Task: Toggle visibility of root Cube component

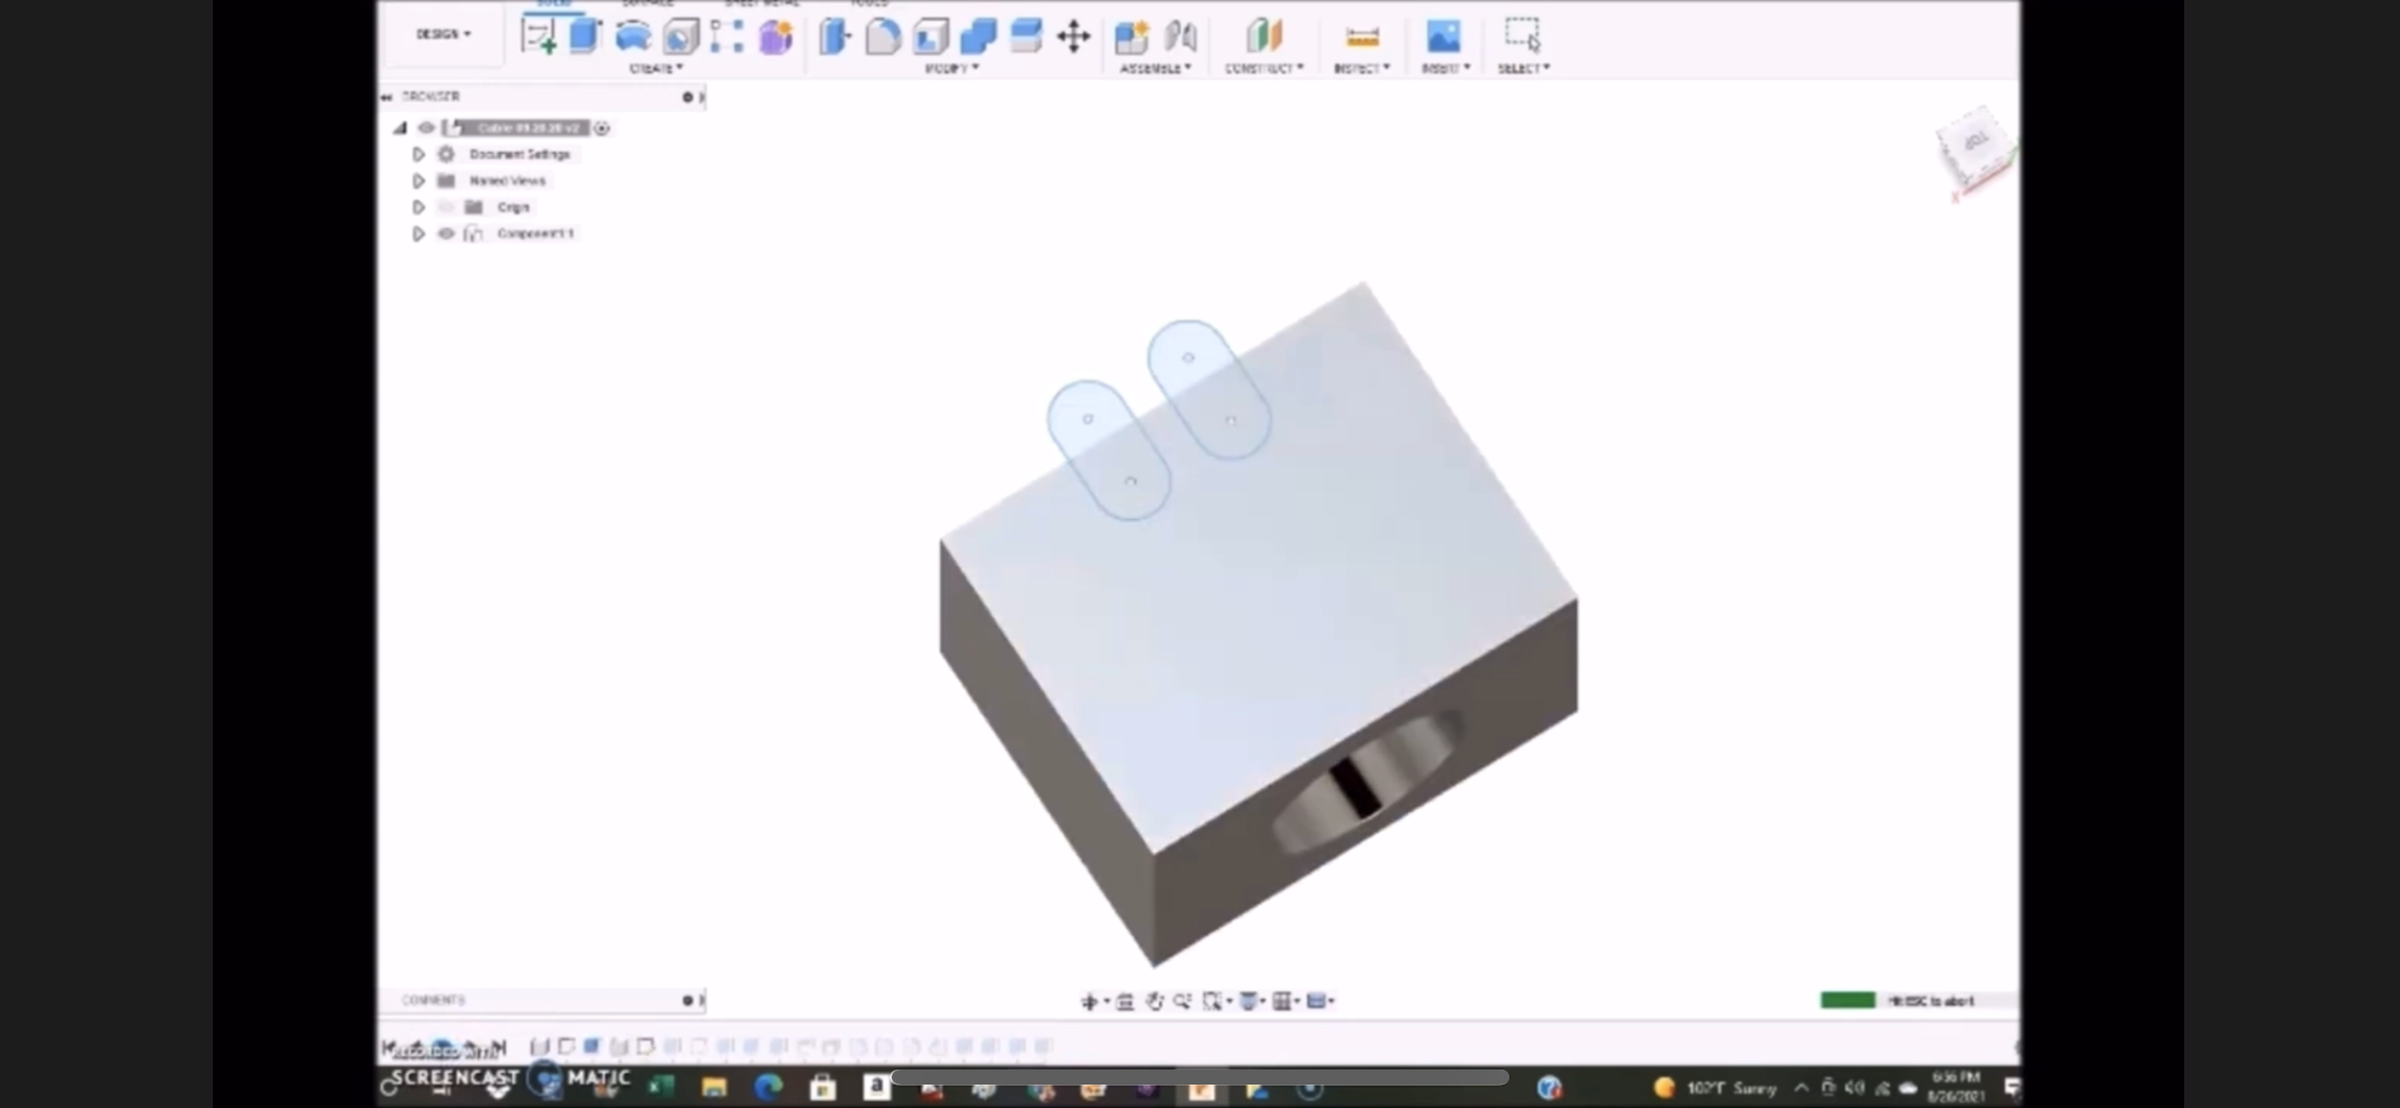Action: coord(426,128)
